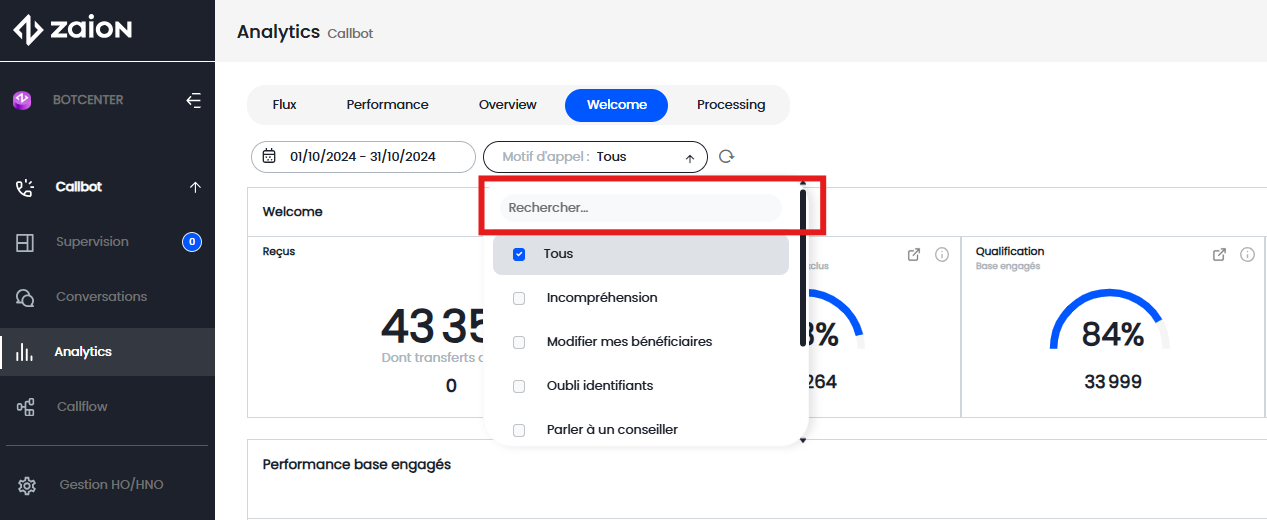Open Conversations in the sidebar
Screen dimensions: 1267x520
pos(101,297)
